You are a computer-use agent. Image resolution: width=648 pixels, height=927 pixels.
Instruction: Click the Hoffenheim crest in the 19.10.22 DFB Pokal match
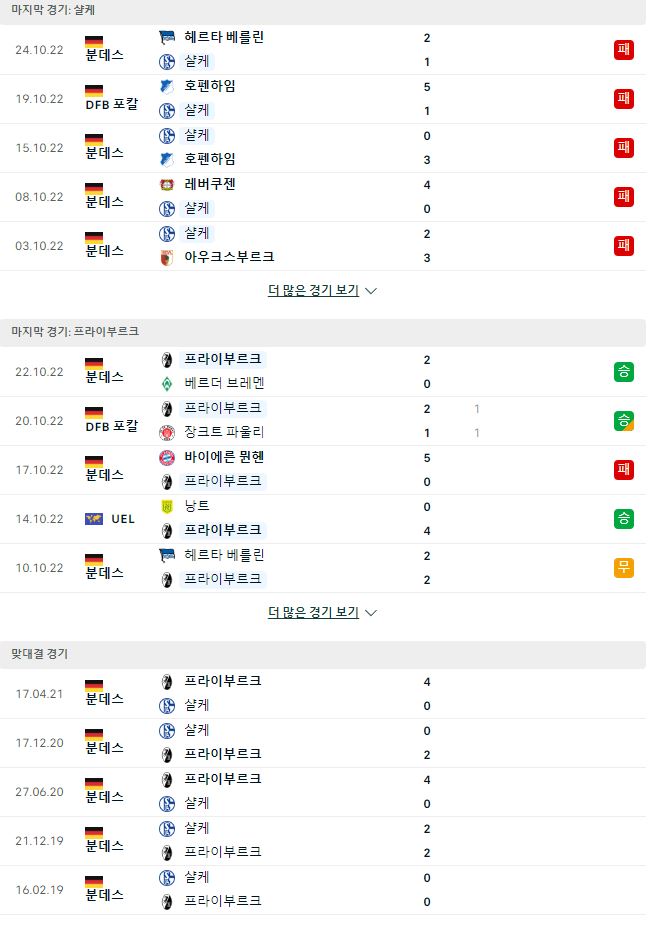coord(167,86)
